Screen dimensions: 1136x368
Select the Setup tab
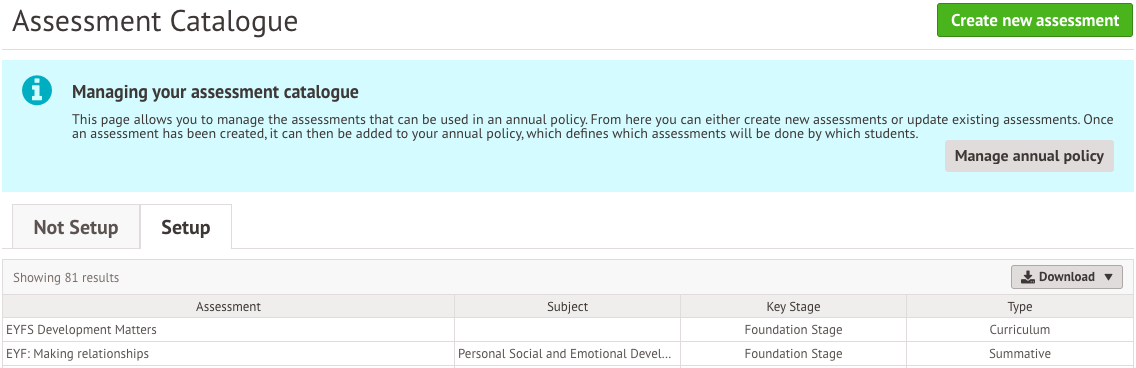pos(185,227)
